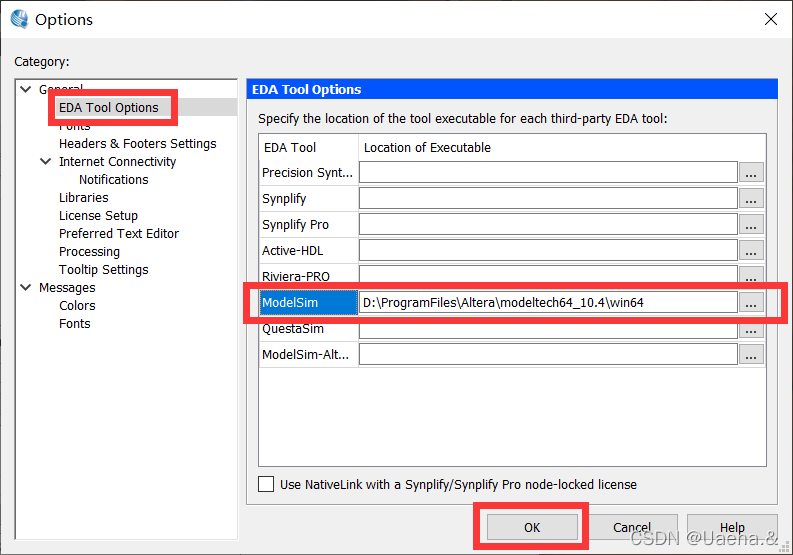Click the Active-HDL path field

pyautogui.click(x=548, y=250)
